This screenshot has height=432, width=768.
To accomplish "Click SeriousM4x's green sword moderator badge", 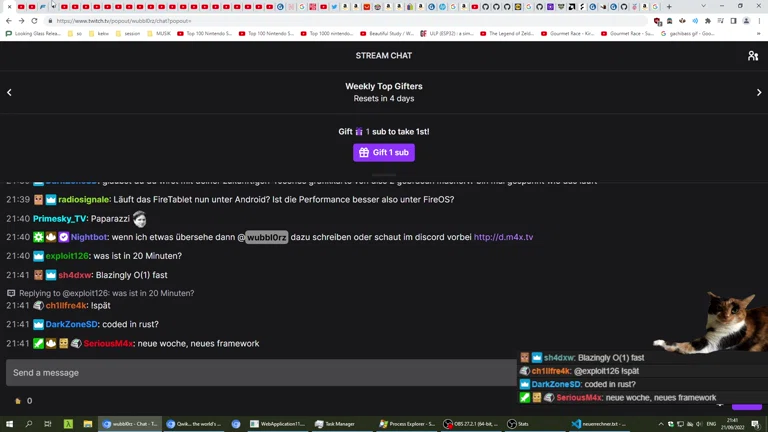I will pos(38,344).
